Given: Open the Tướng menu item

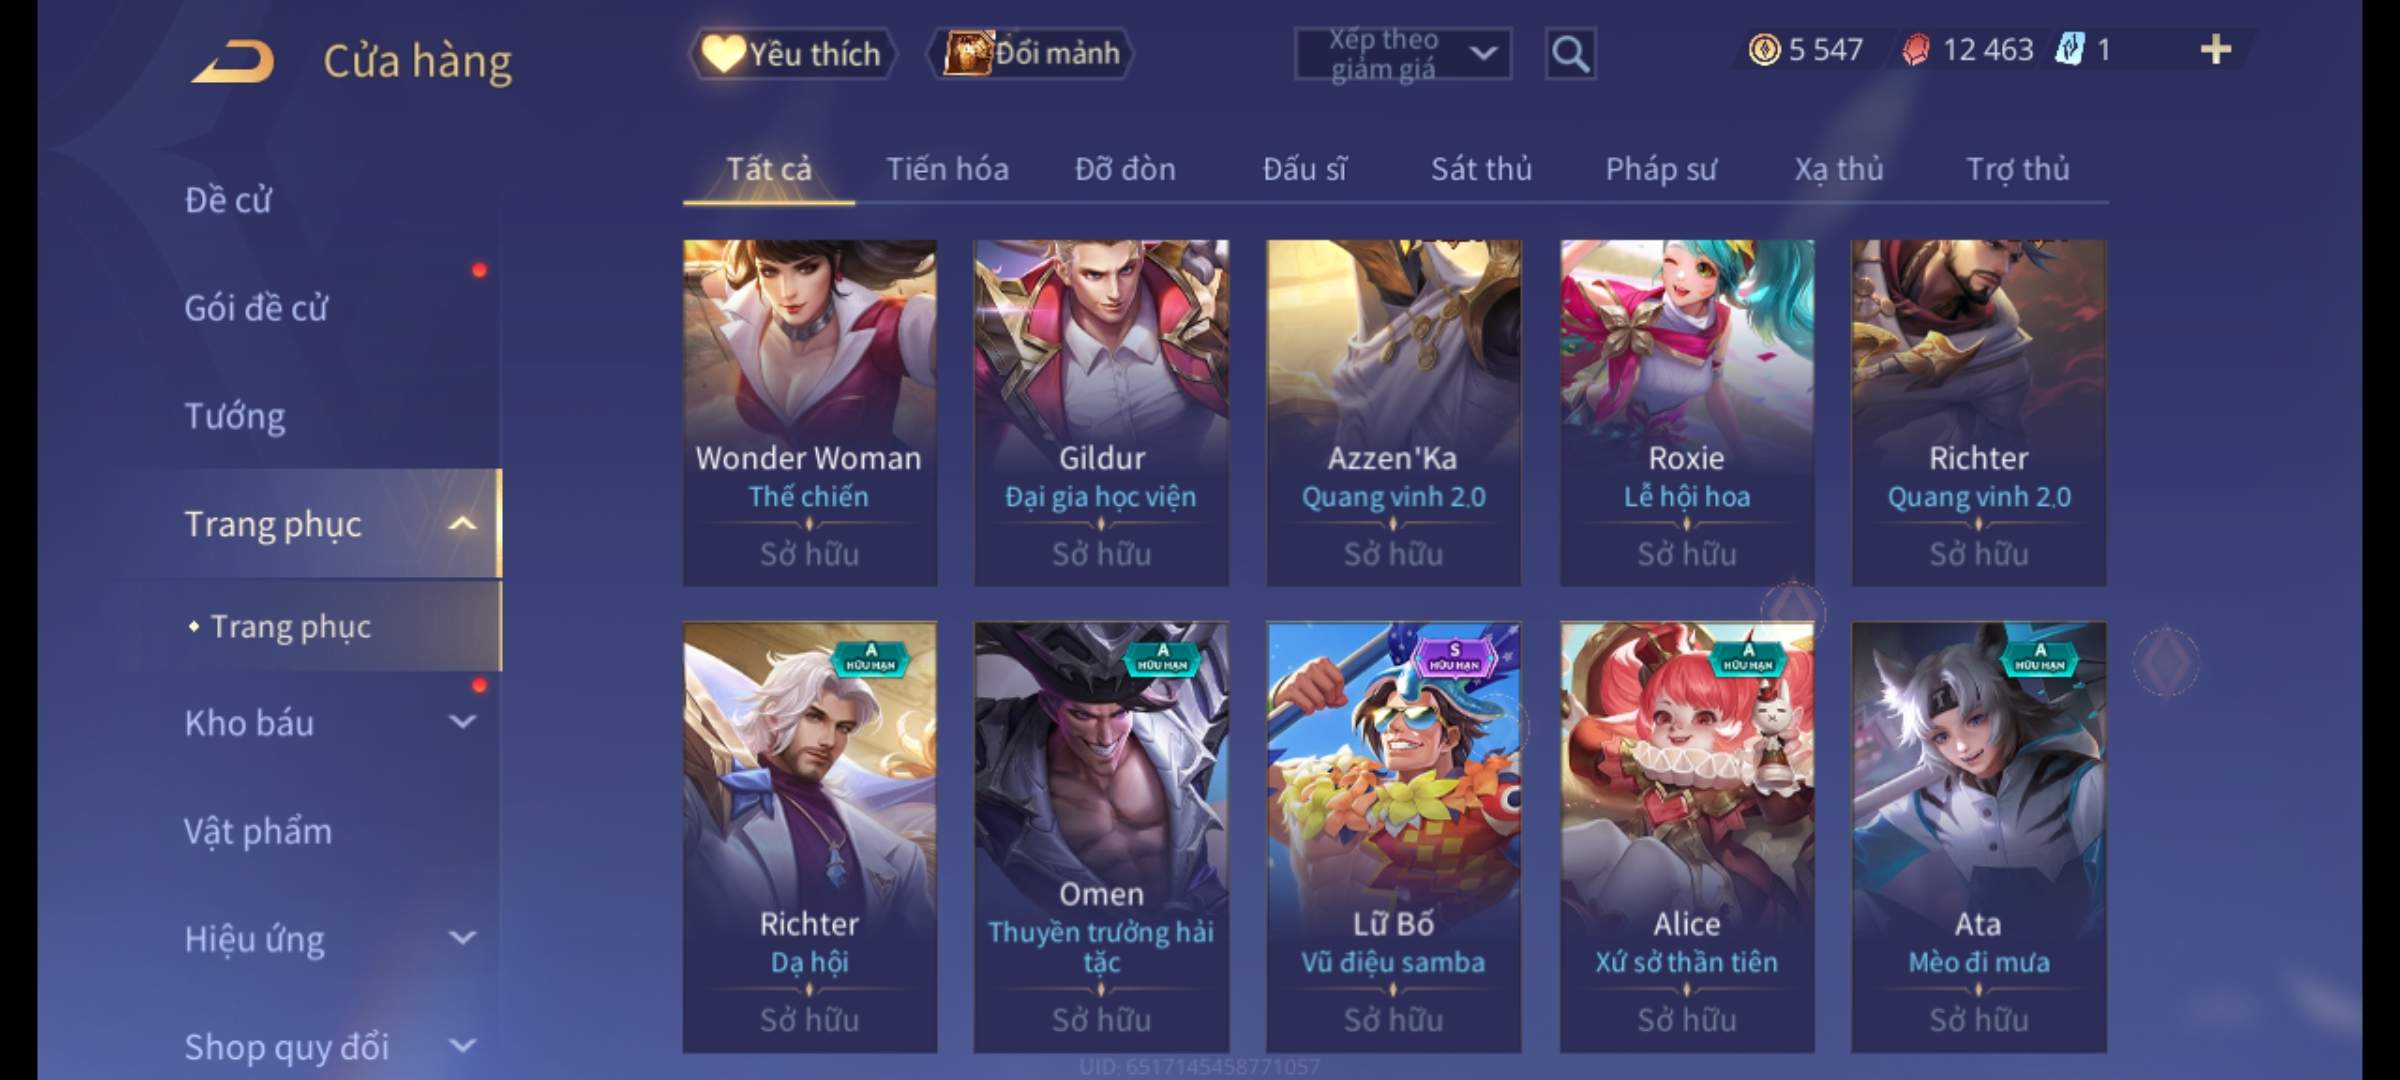Looking at the screenshot, I should [235, 415].
